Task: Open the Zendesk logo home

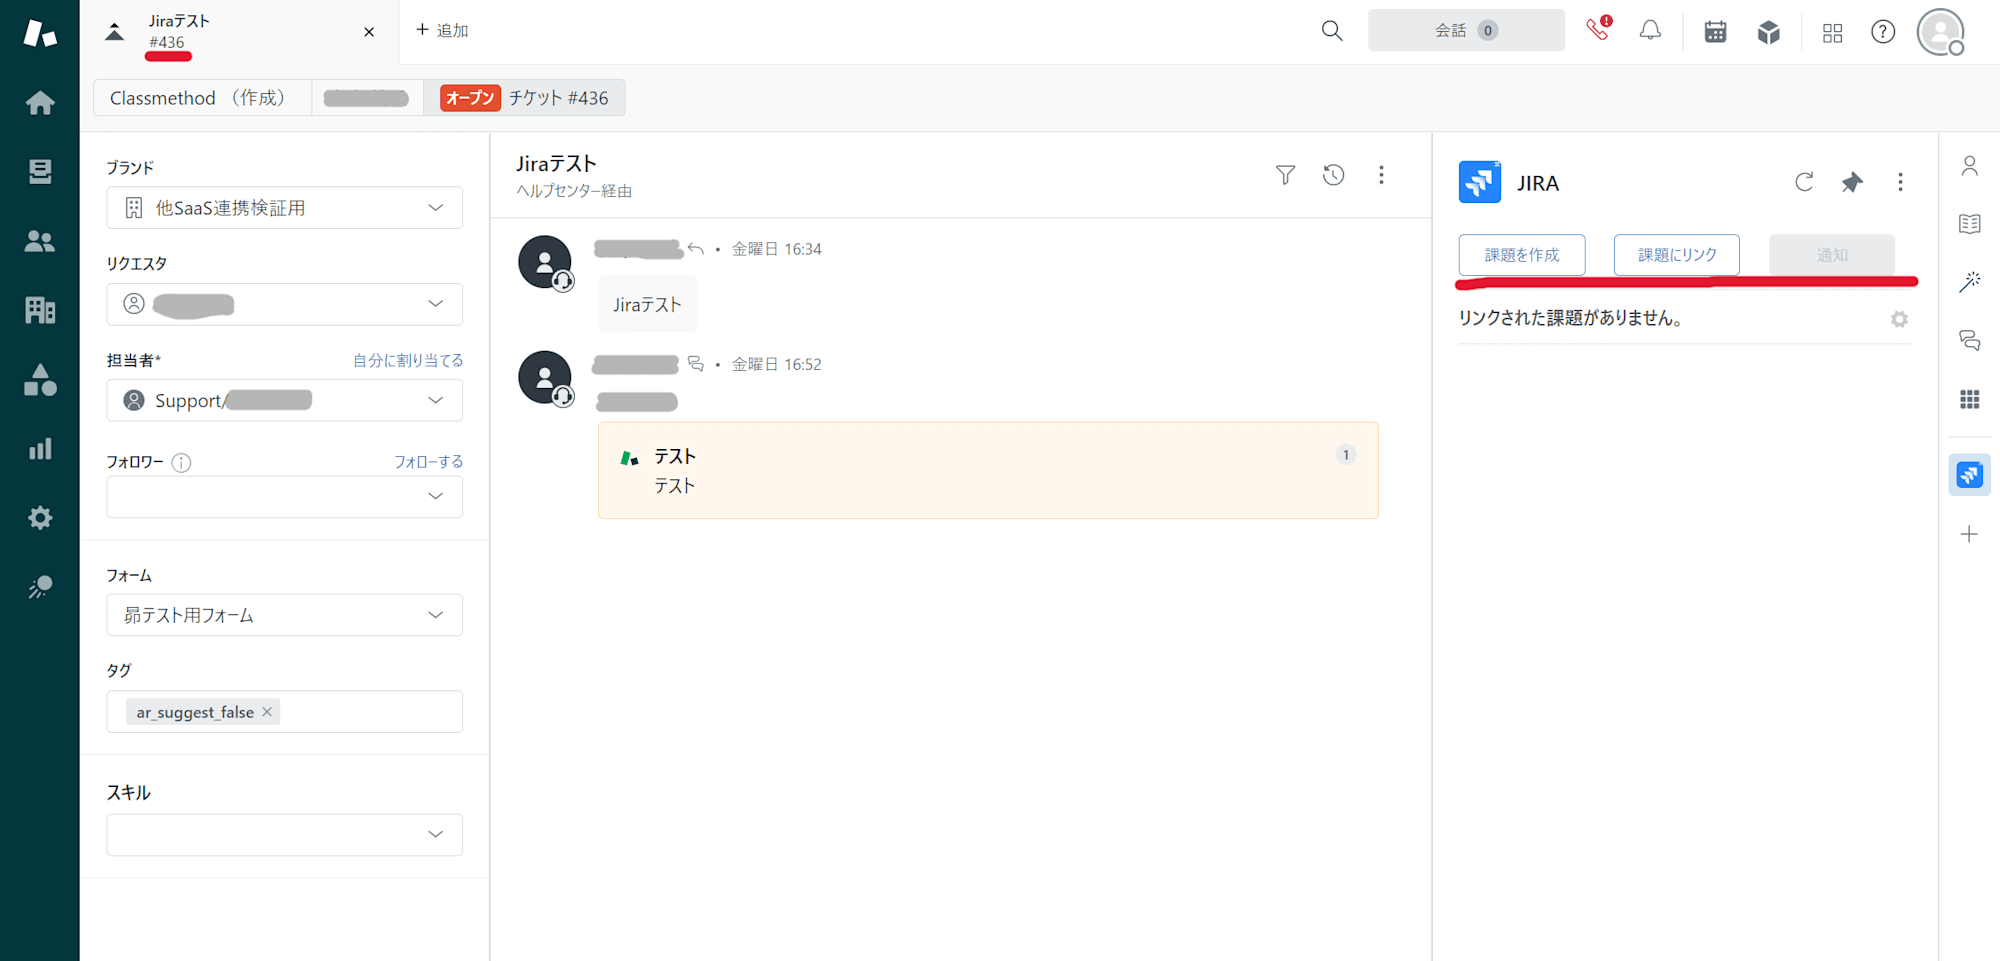Action: [39, 32]
